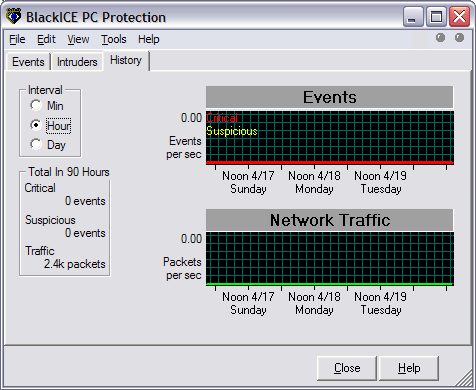Click the window resize grip corner
This screenshot has width=476, height=390.
[x=463, y=379]
